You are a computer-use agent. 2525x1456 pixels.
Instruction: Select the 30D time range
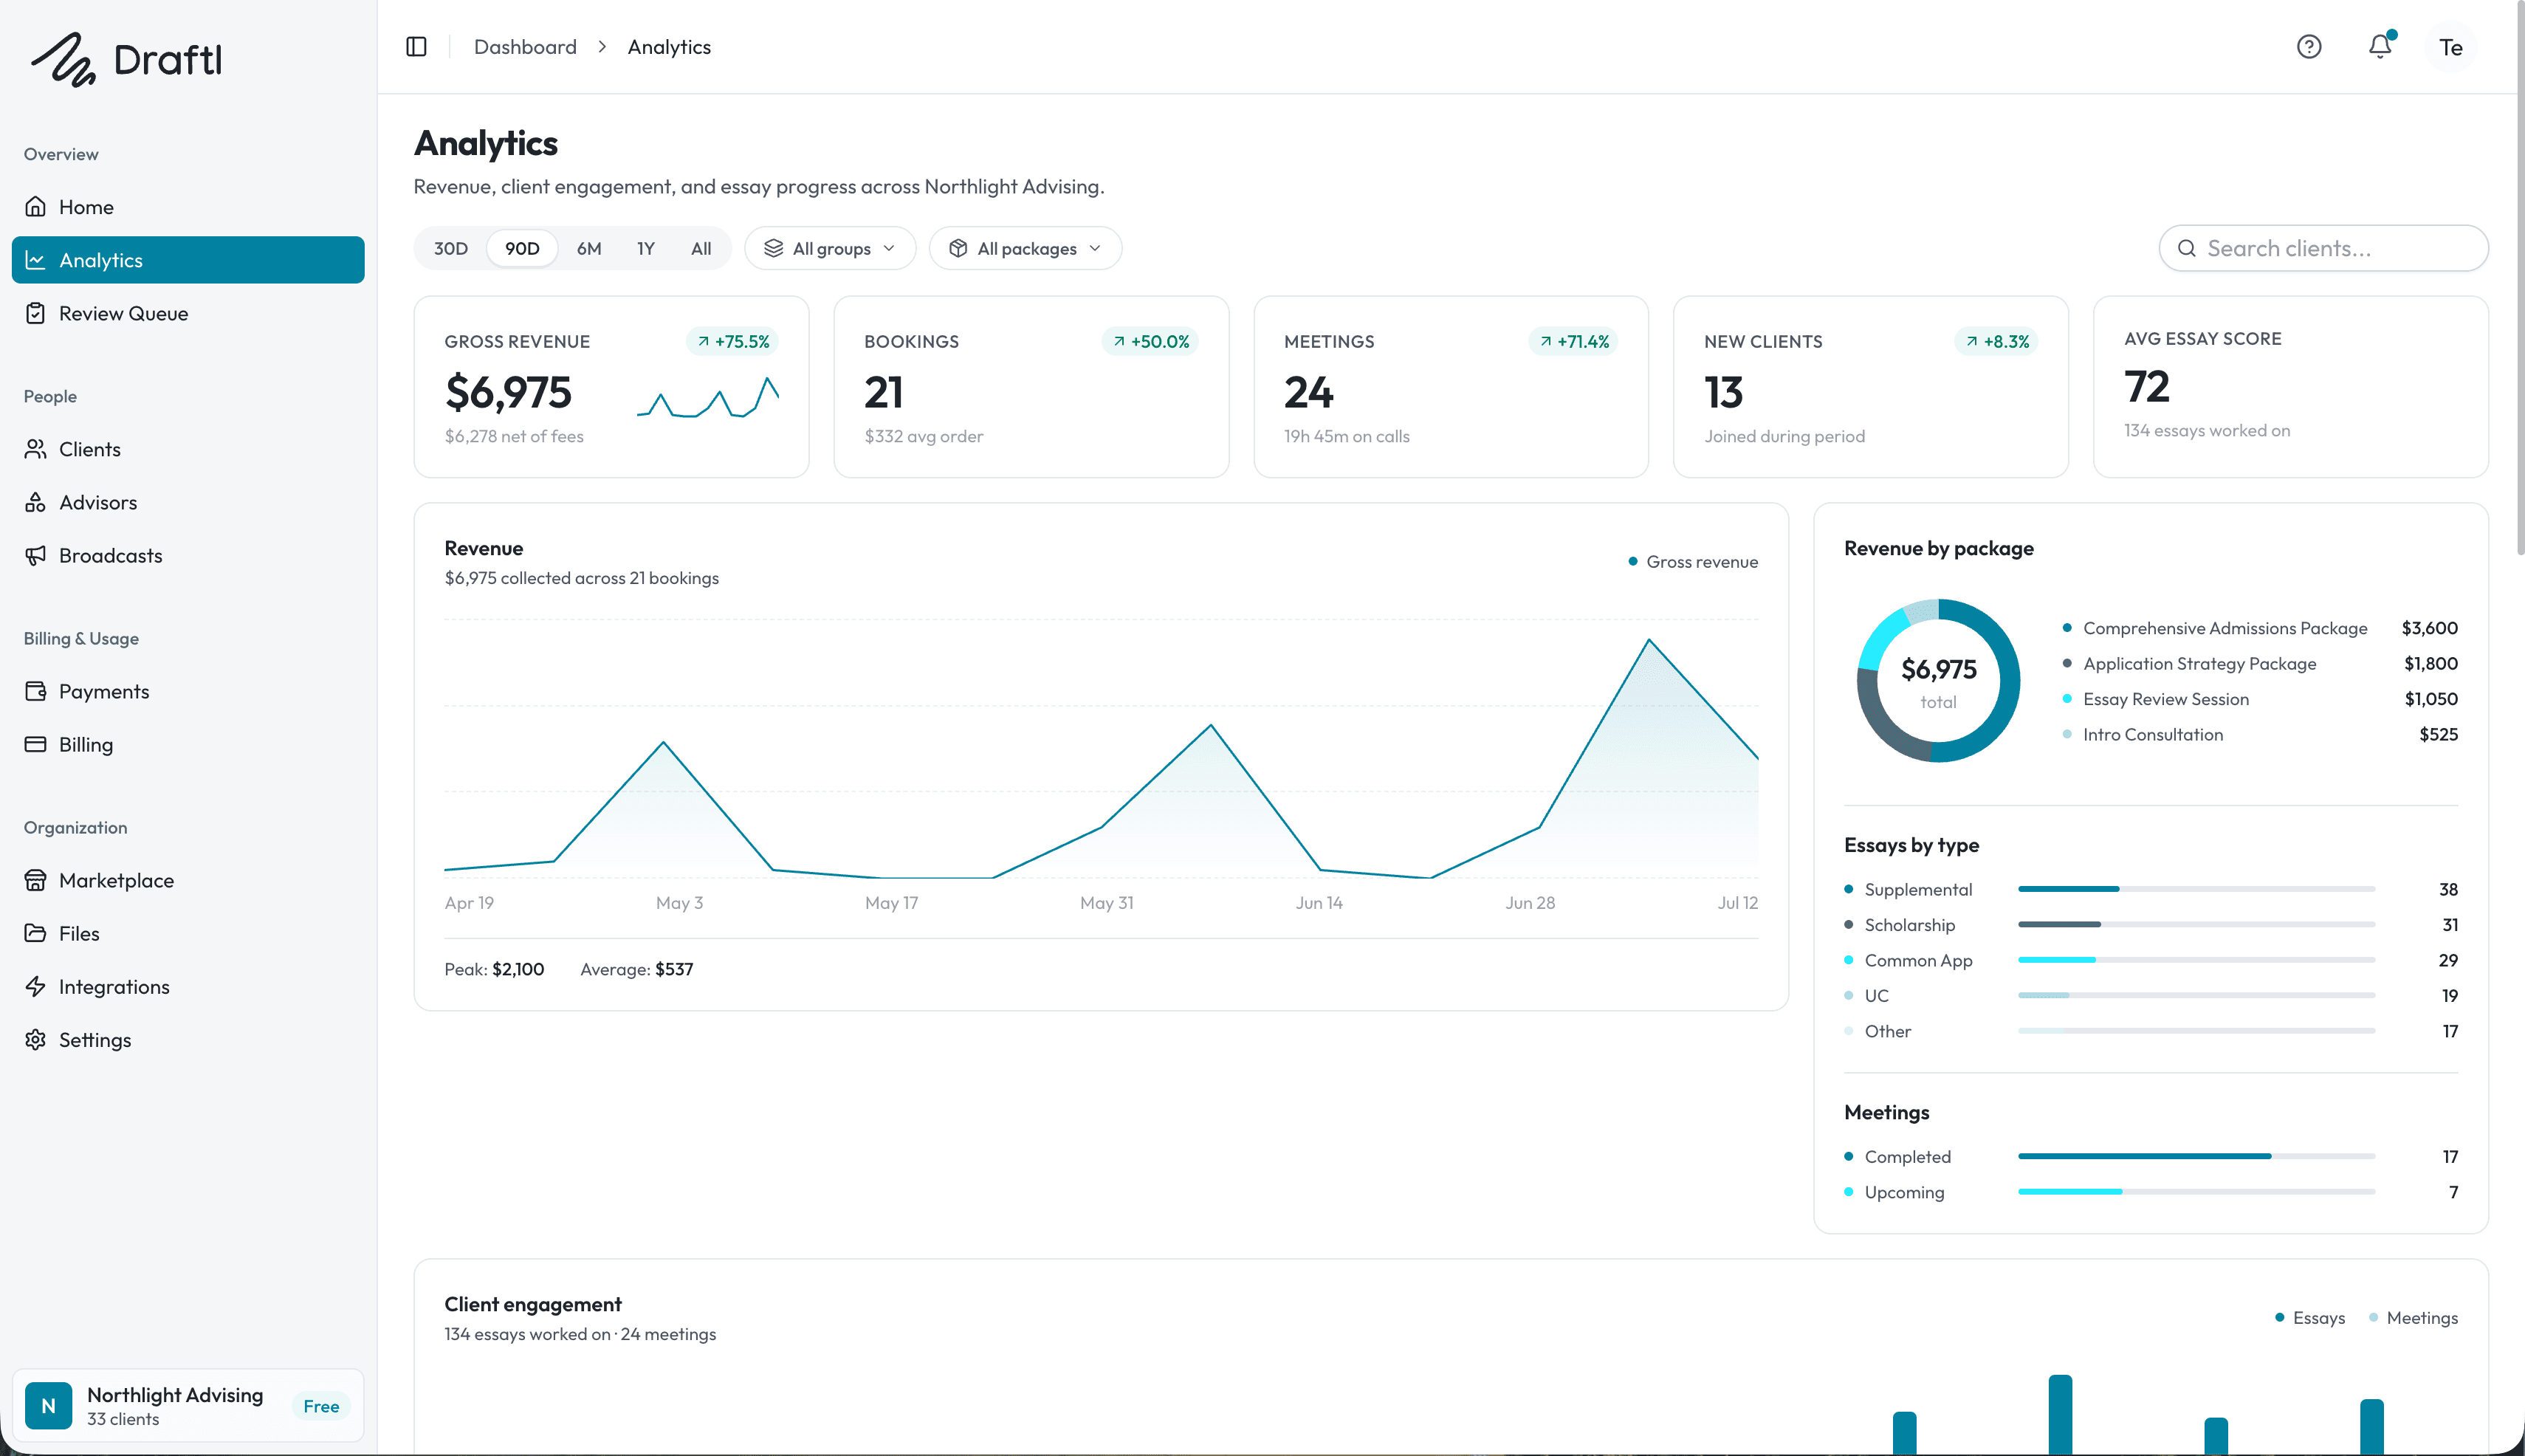pyautogui.click(x=451, y=248)
